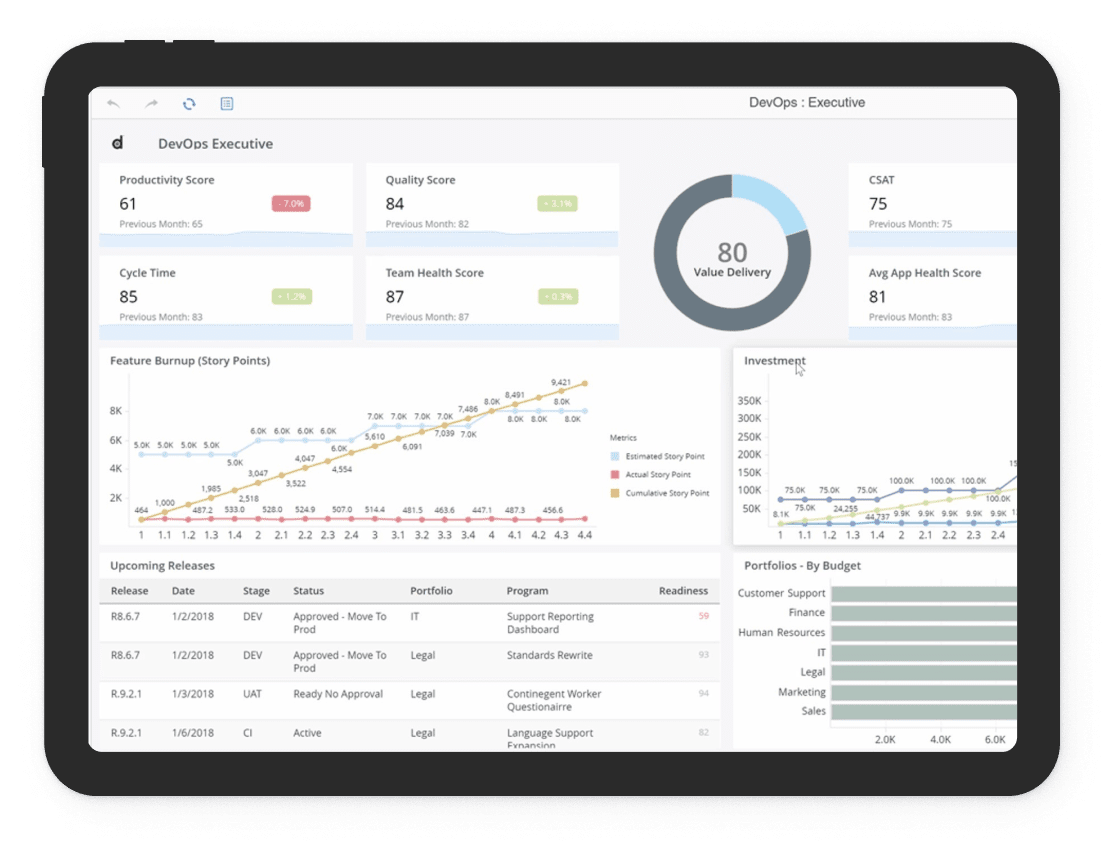This screenshot has height=857, width=1119.
Task: Click the Value Delivery donut chart
Action: tap(732, 253)
